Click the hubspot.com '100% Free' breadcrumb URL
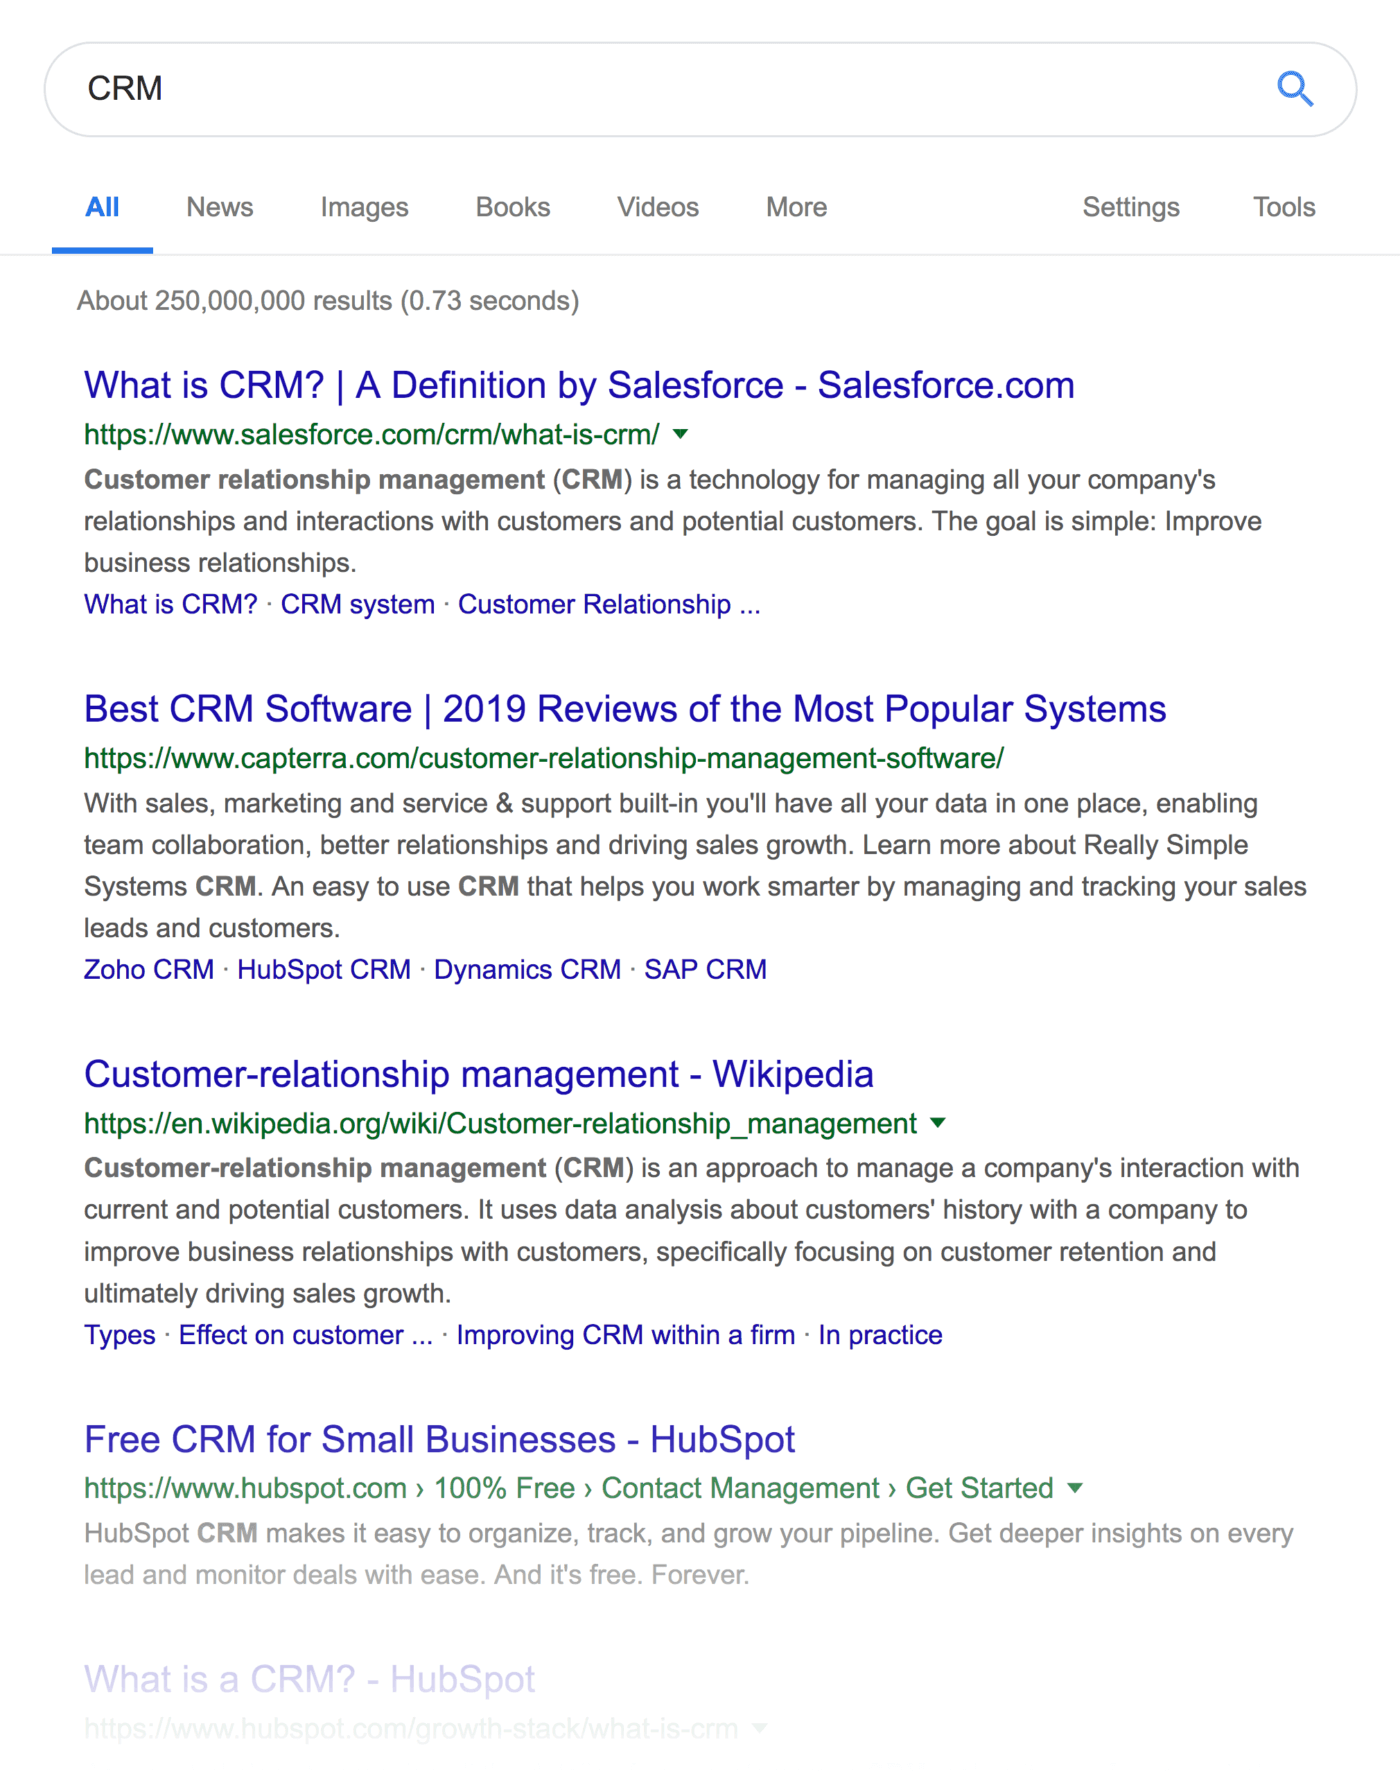 point(569,1488)
